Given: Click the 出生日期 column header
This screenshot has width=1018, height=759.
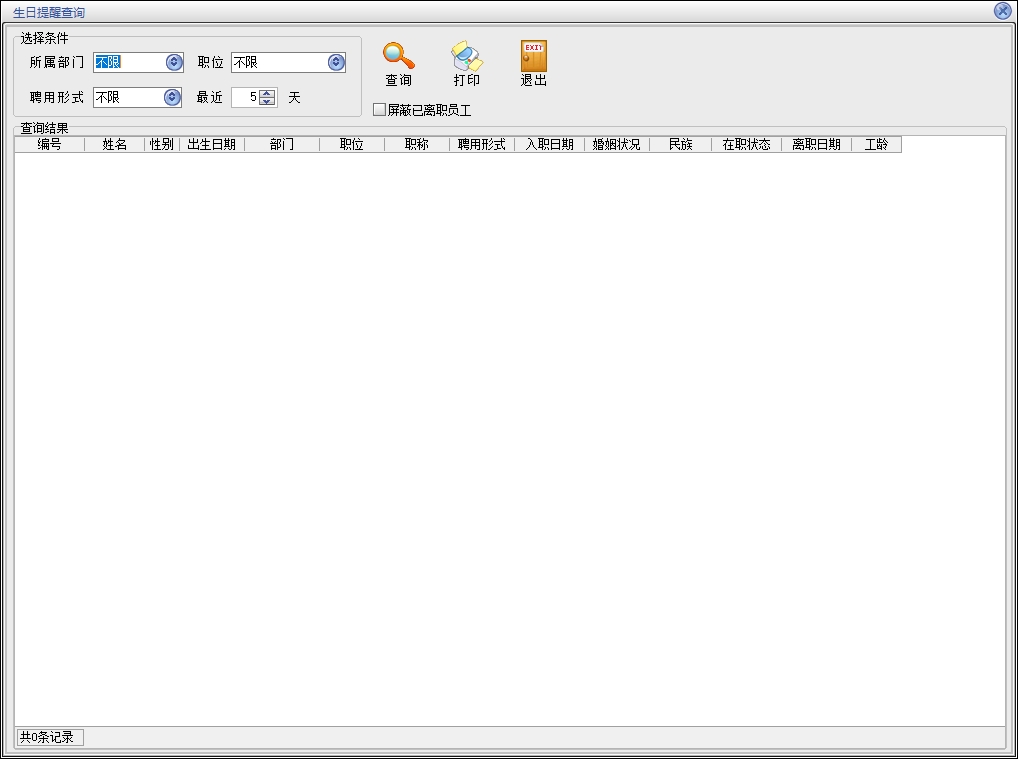Looking at the screenshot, I should click(211, 145).
